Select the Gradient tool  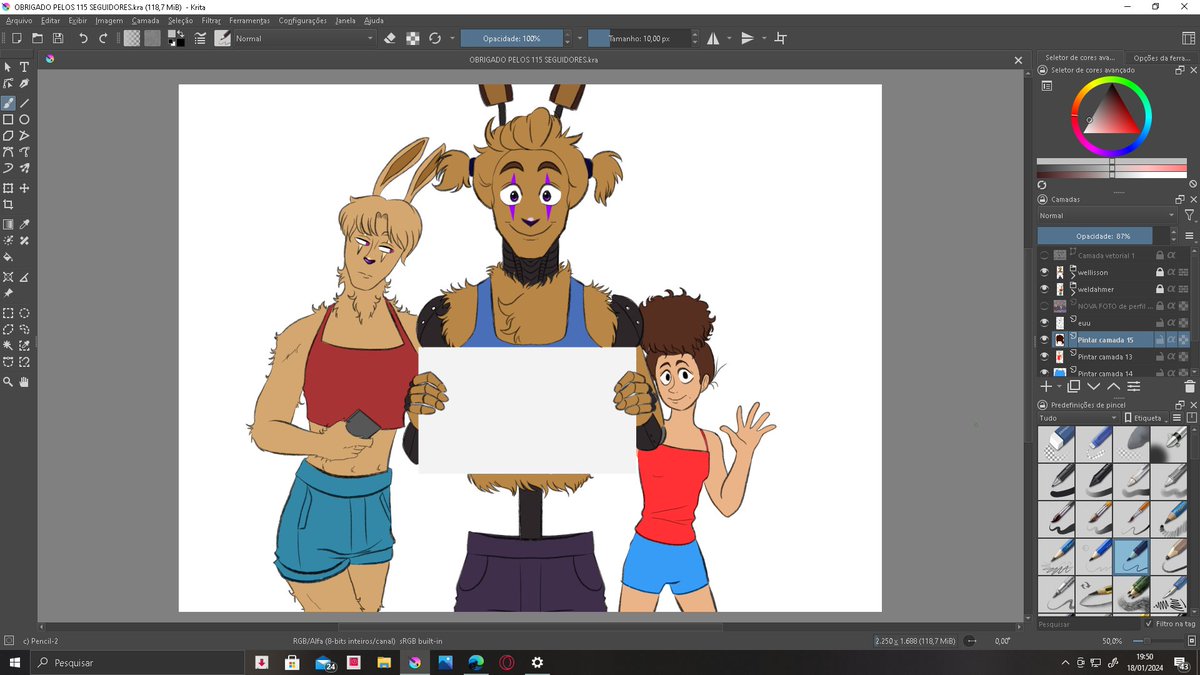(x=8, y=224)
